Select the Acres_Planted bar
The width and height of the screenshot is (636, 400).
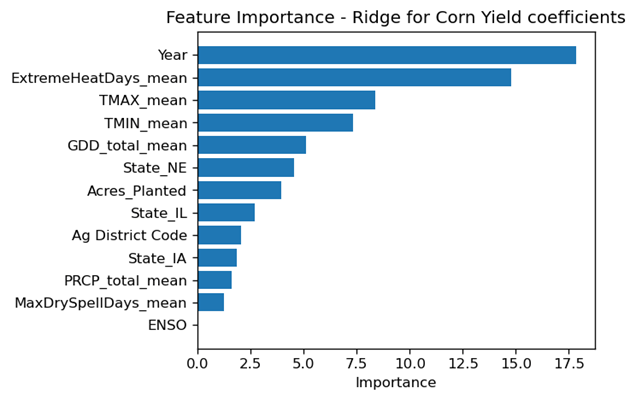tap(239, 190)
